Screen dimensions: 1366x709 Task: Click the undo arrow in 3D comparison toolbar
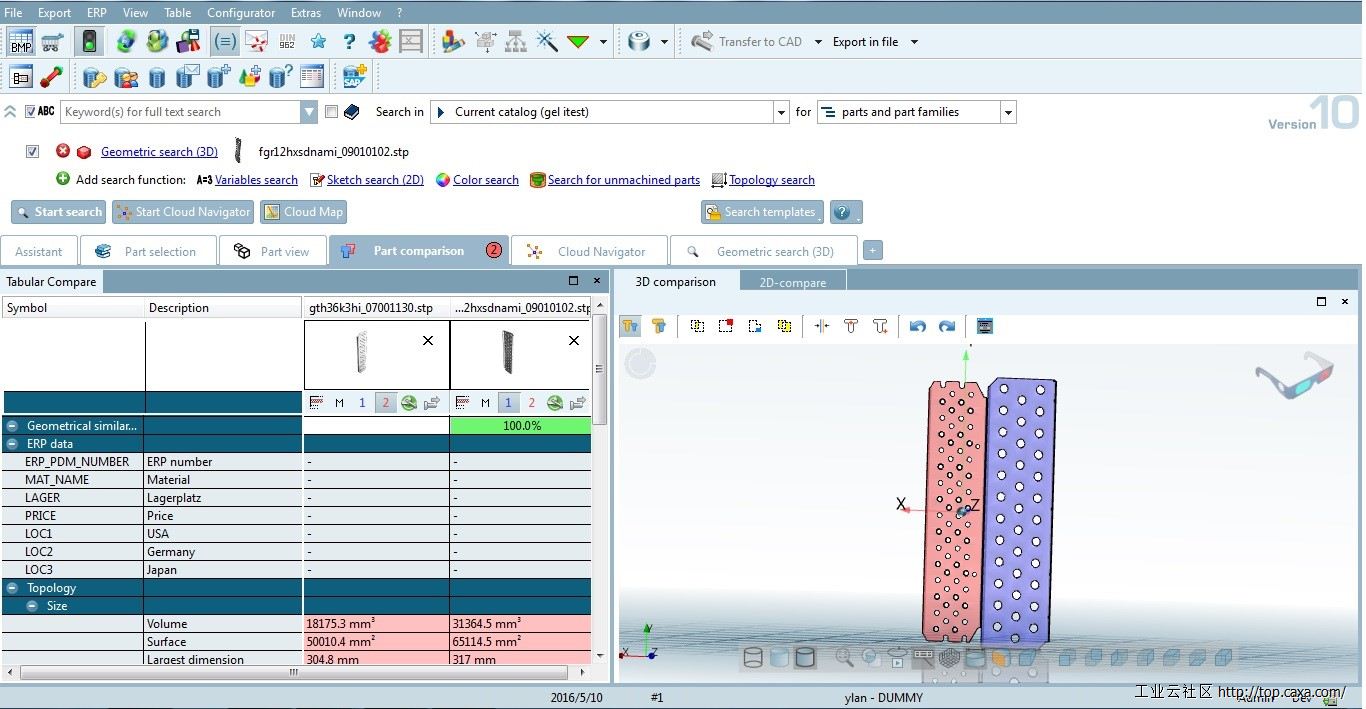tap(917, 326)
